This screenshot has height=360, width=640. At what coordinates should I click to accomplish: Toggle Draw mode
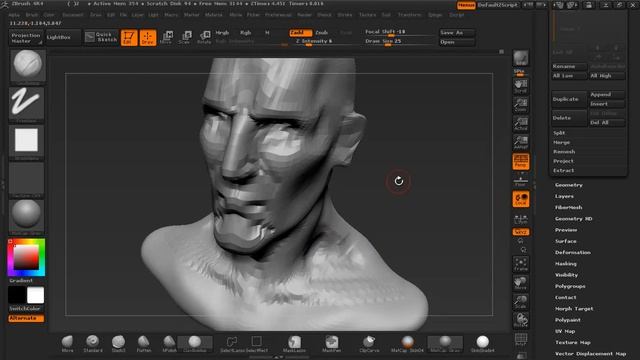pos(148,38)
